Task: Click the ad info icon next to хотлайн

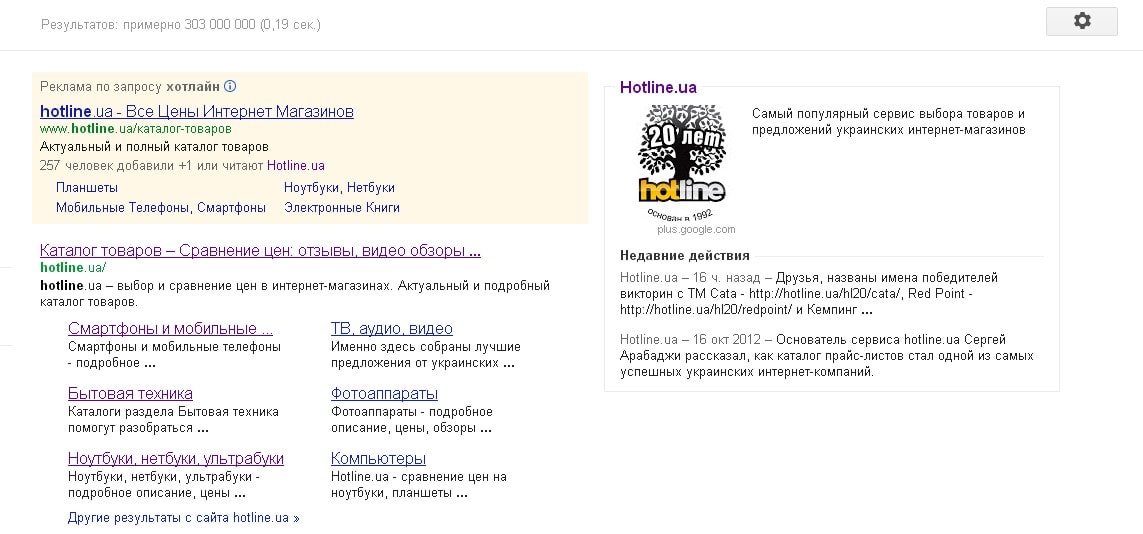Action: [230, 87]
